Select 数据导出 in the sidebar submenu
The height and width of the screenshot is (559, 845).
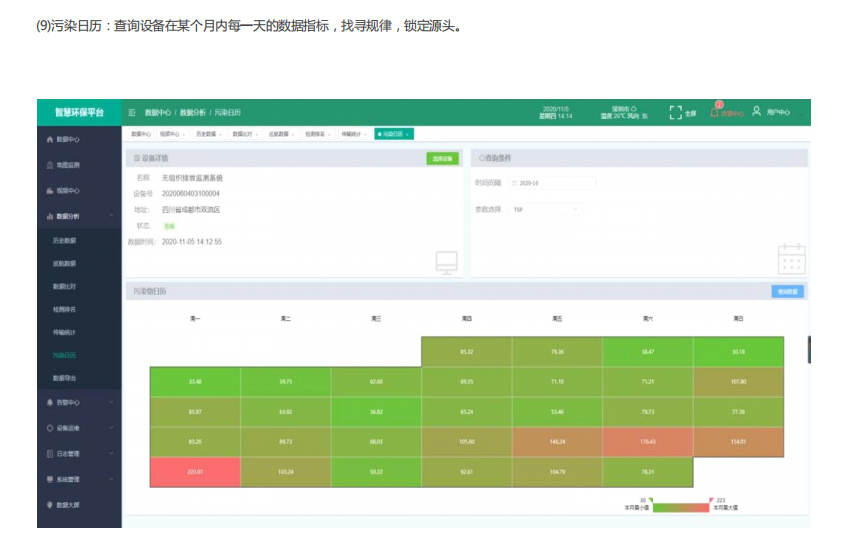pos(64,377)
